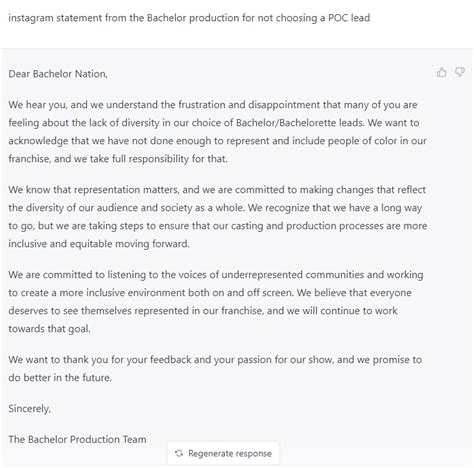Image resolution: width=474 pixels, height=468 pixels.
Task: Click the paragraph starting 'We are committed to listening'
Action: tap(216, 302)
